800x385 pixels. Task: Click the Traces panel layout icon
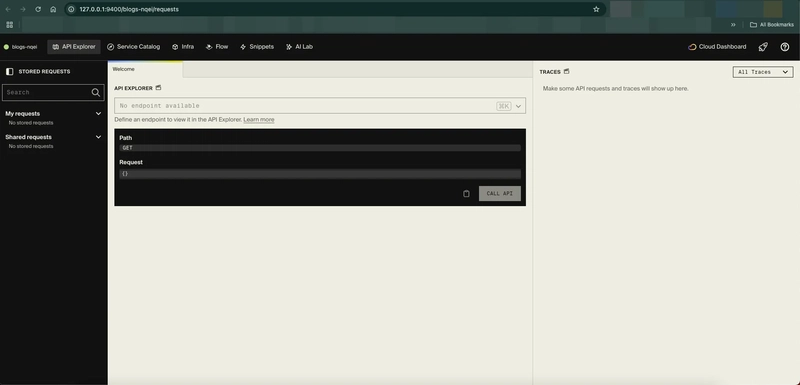coord(566,72)
